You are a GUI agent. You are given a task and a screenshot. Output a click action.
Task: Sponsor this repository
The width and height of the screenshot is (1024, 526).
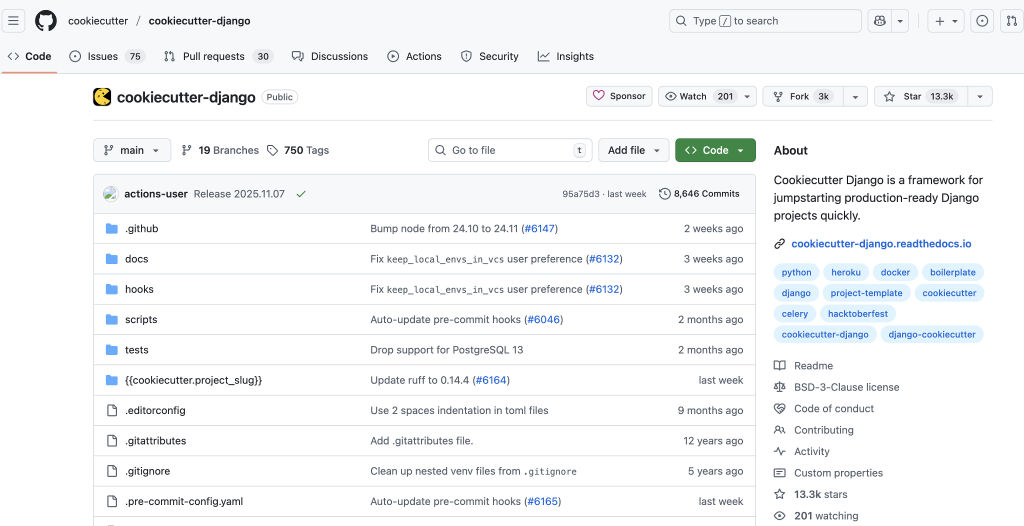(x=619, y=96)
